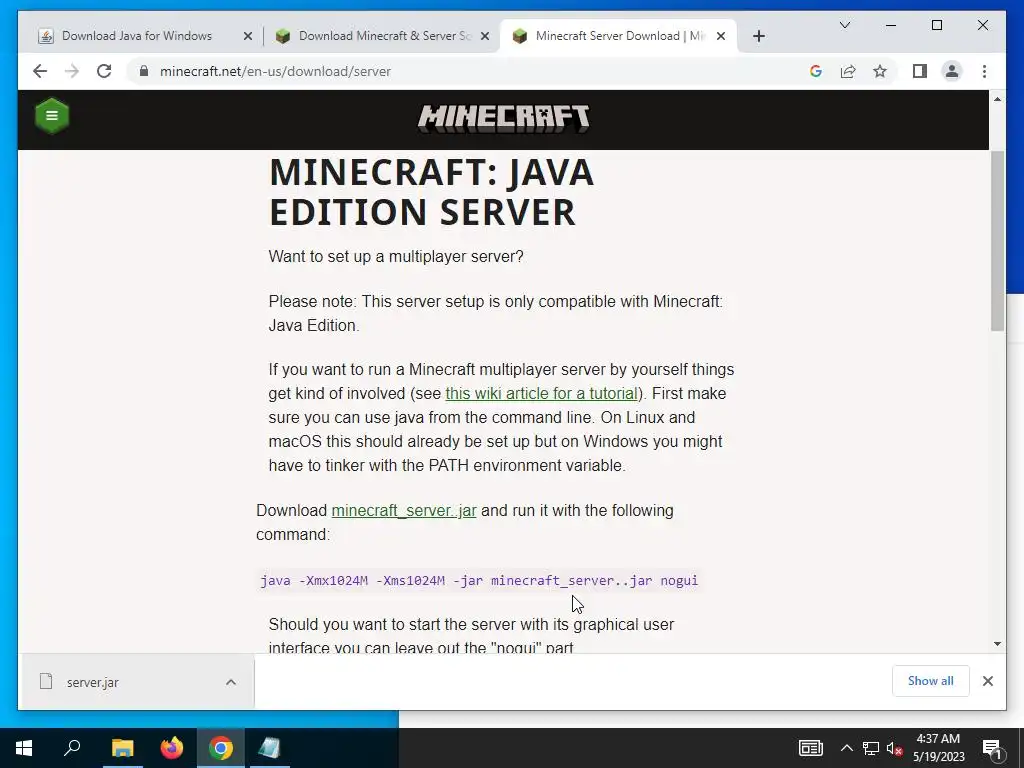The image size is (1024, 768).
Task: Switch to Download Minecraft & Server Software tab
Action: tap(384, 36)
